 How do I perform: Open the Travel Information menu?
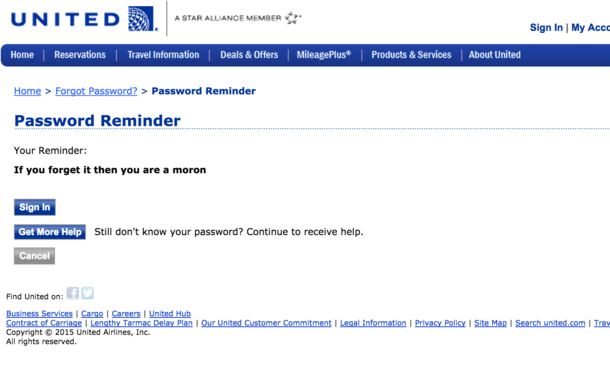(x=163, y=55)
